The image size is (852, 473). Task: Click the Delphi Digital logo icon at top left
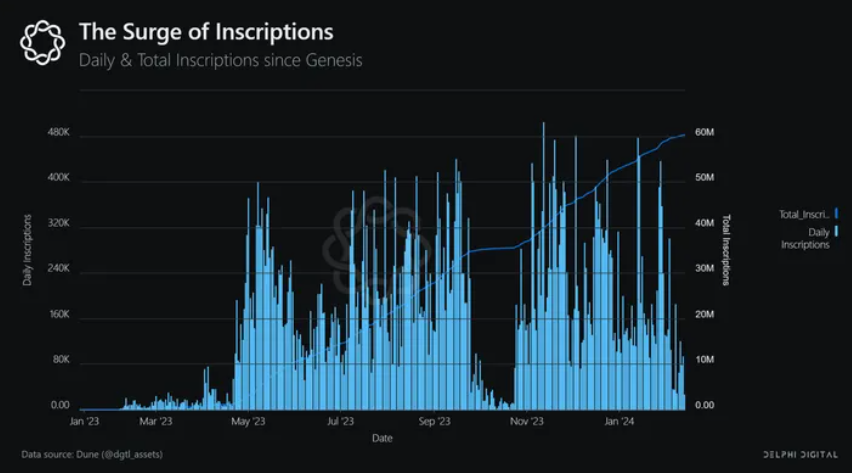(42, 43)
